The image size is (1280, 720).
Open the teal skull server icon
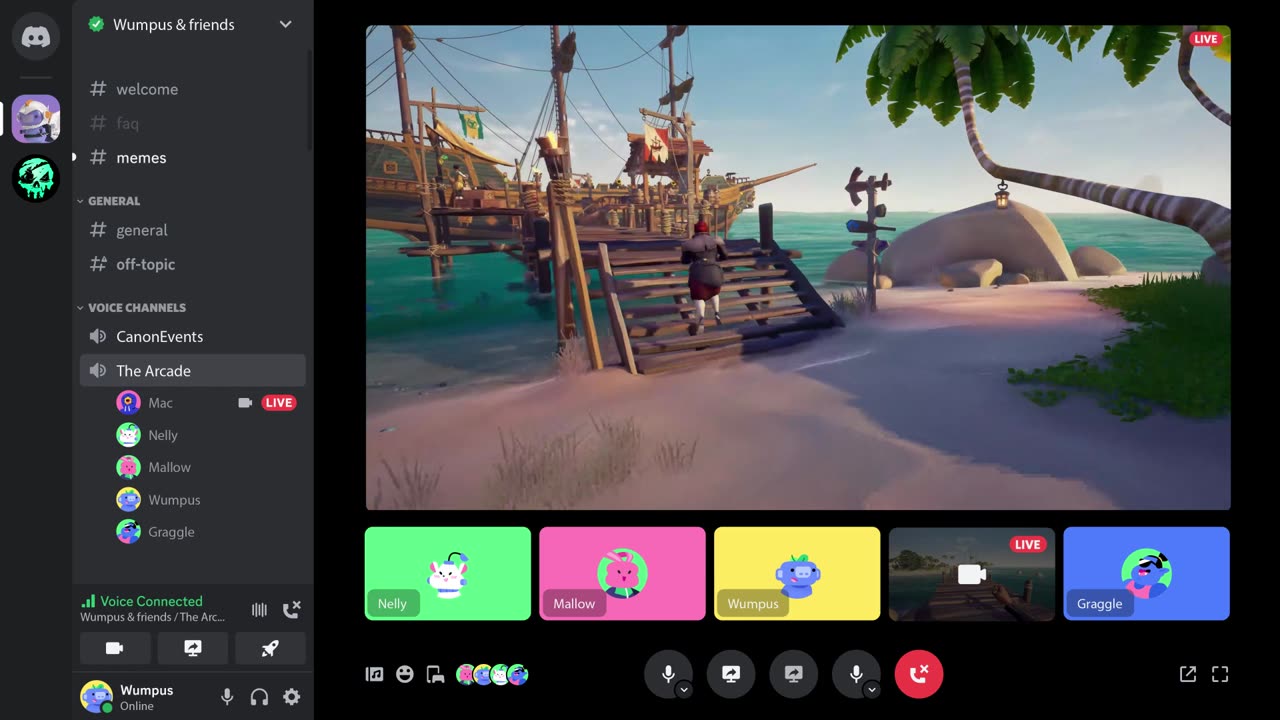tap(36, 178)
